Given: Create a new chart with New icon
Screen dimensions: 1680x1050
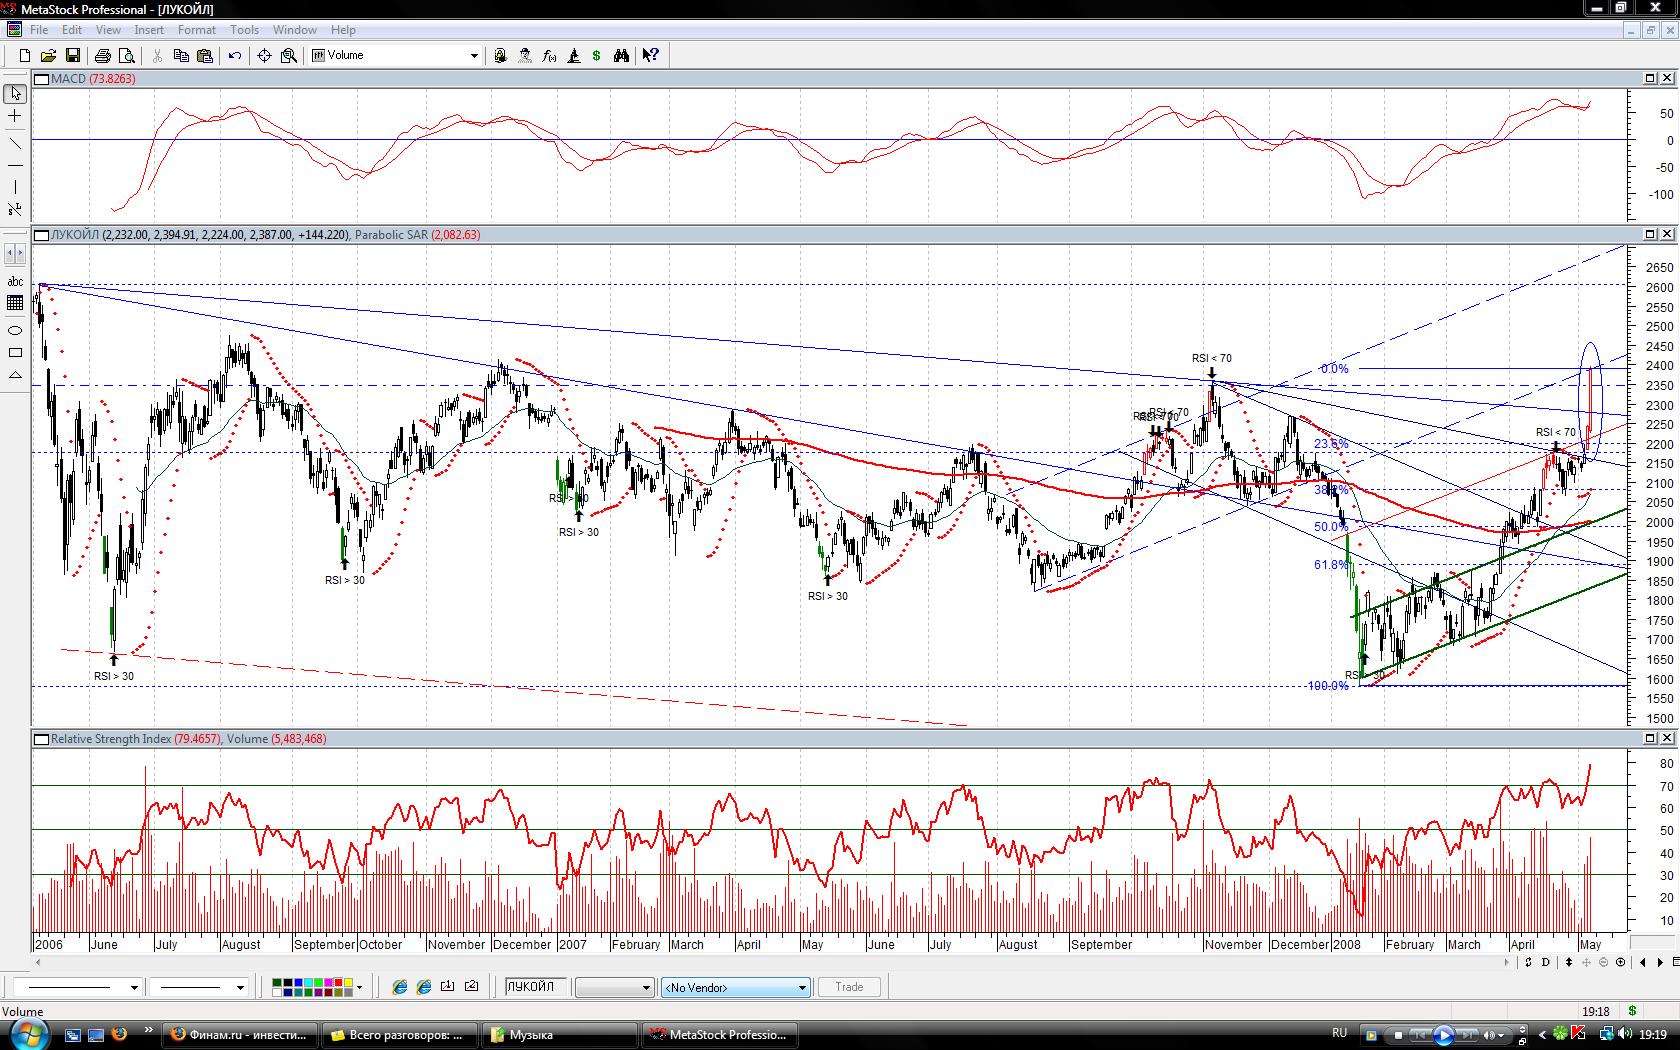Looking at the screenshot, I should tap(24, 56).
